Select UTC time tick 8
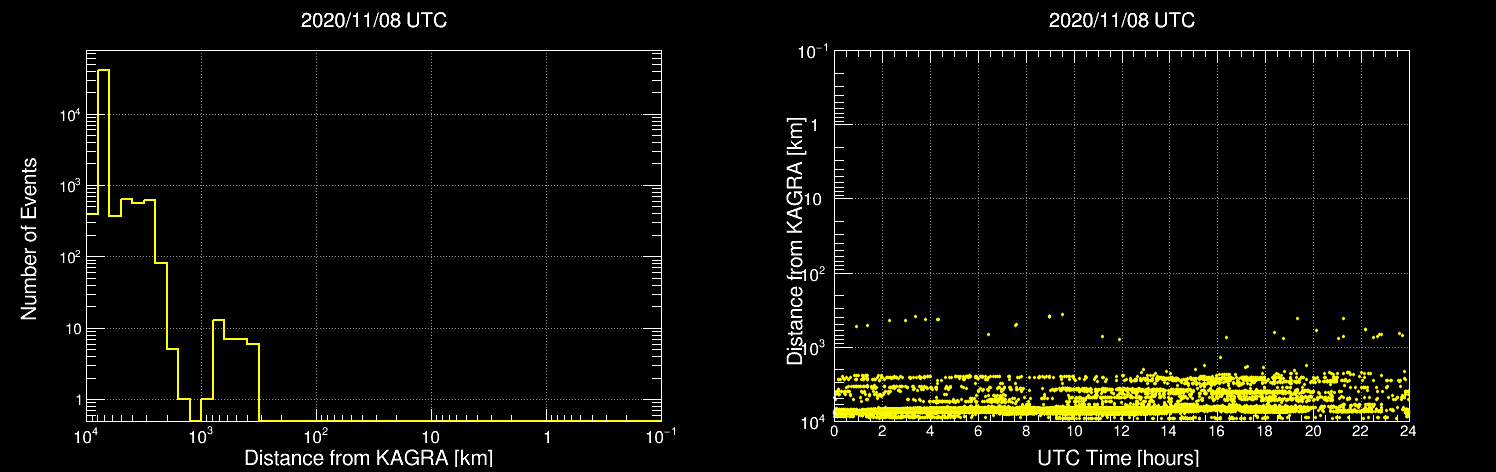Screen dimensions: 1496x472 click(1025, 432)
